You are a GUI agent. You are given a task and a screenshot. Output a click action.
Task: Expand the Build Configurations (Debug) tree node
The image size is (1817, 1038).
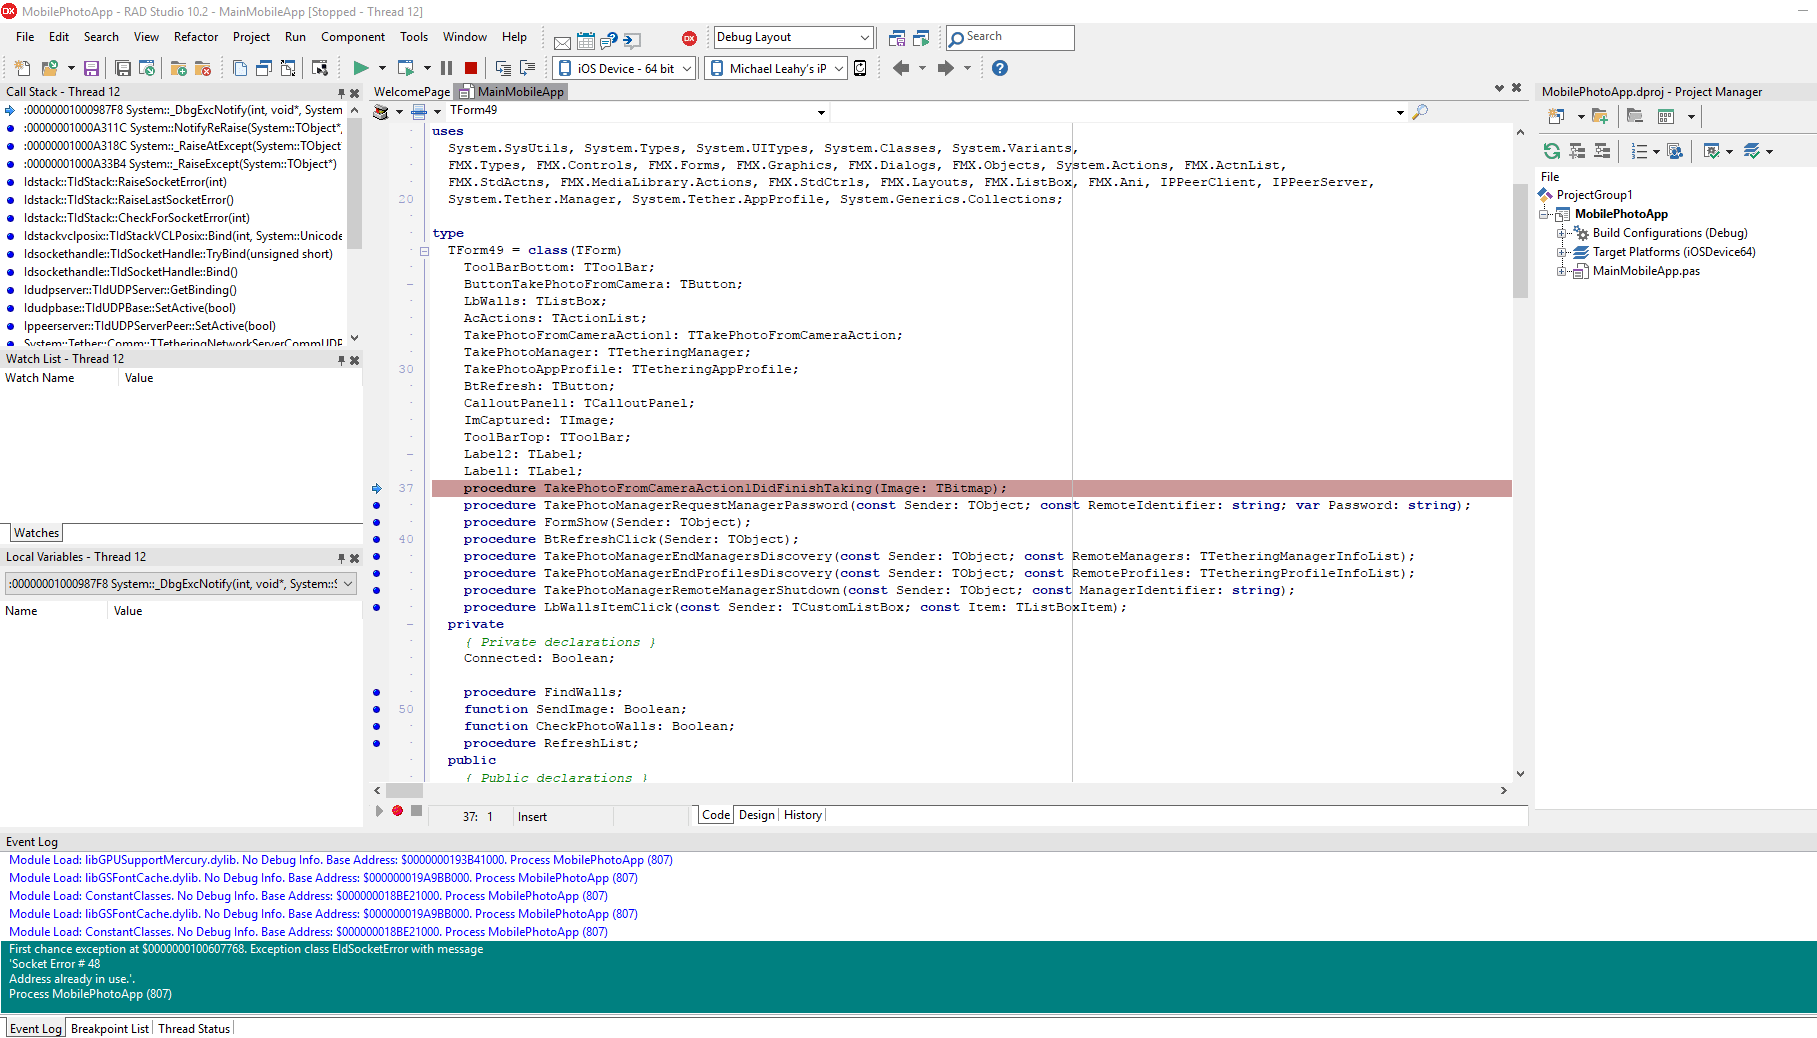(x=1563, y=233)
